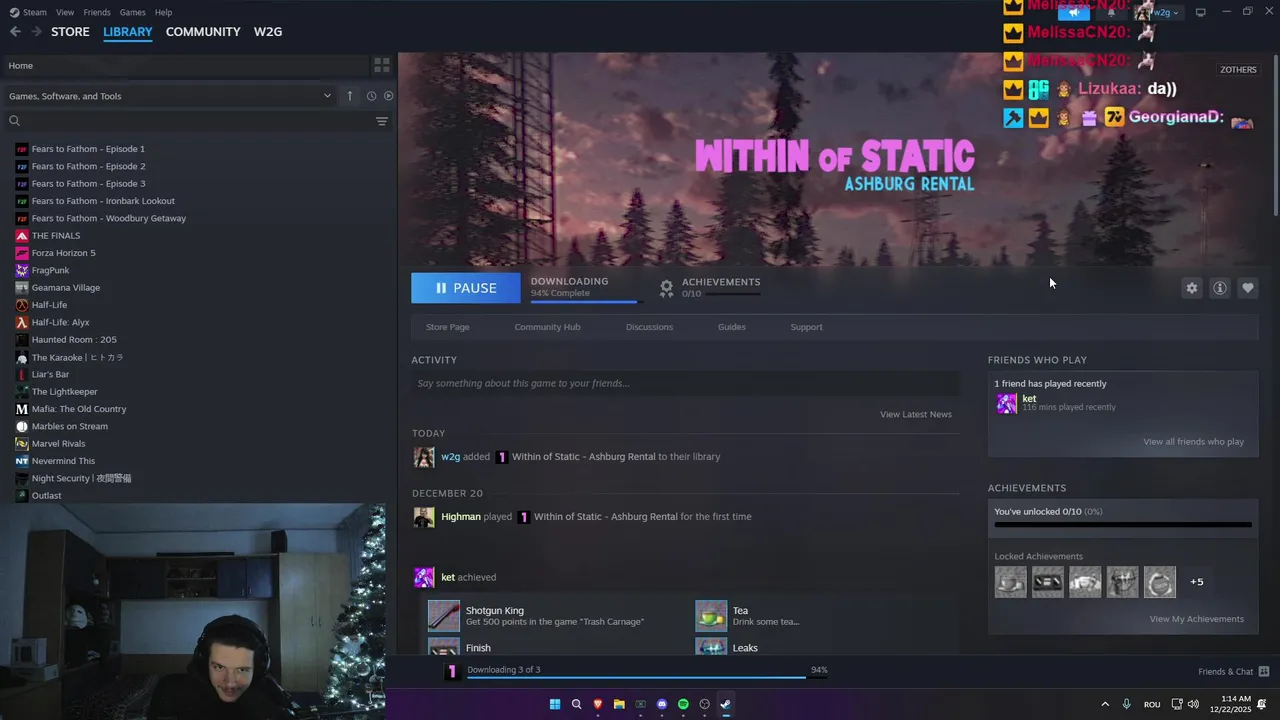Expand +5 more locked achievements
Image resolution: width=1280 pixels, height=720 pixels.
point(1196,582)
